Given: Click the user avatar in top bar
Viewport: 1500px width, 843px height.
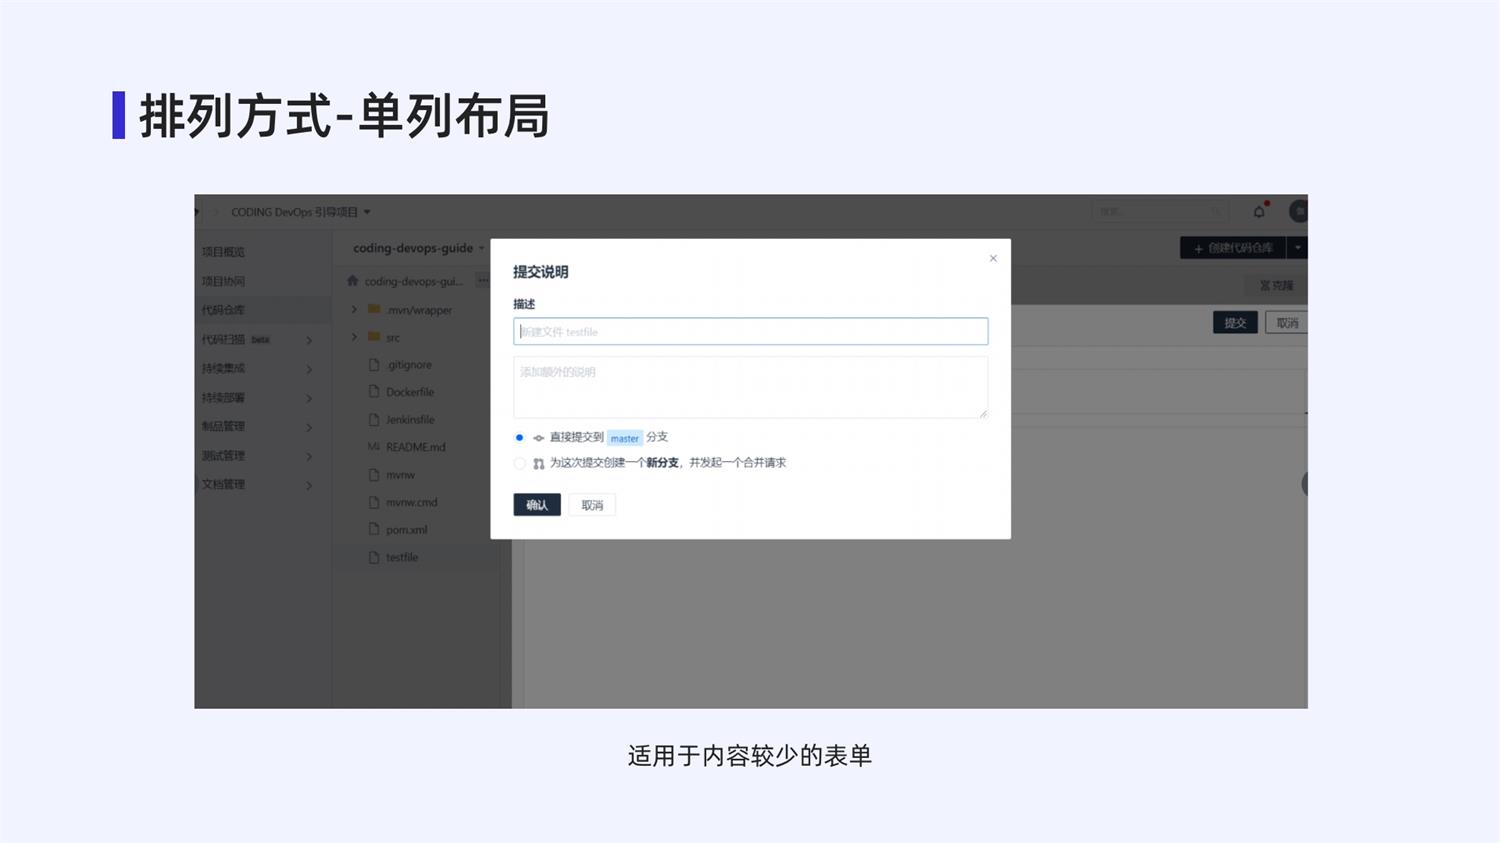Looking at the screenshot, I should pyautogui.click(x=1299, y=211).
